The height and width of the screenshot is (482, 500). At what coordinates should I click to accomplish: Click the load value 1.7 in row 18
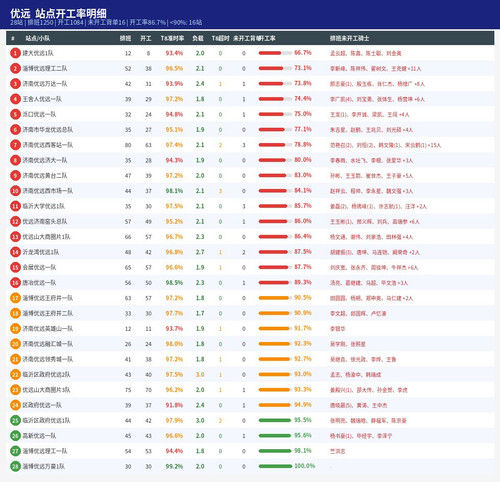[x=200, y=313]
